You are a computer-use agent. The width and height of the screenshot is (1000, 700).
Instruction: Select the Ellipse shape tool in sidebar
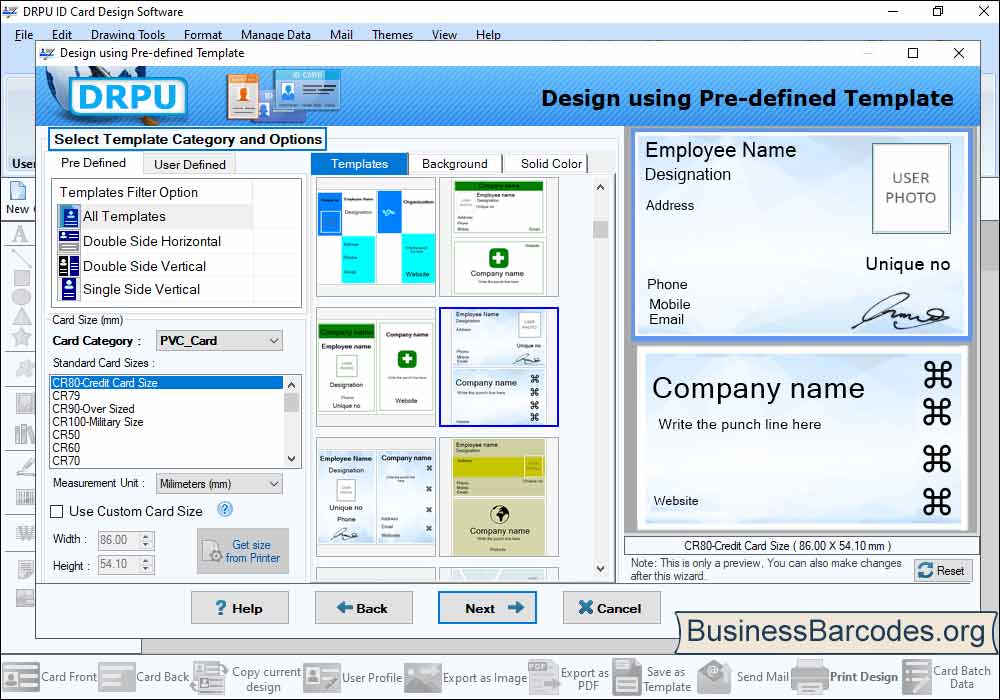[21, 297]
